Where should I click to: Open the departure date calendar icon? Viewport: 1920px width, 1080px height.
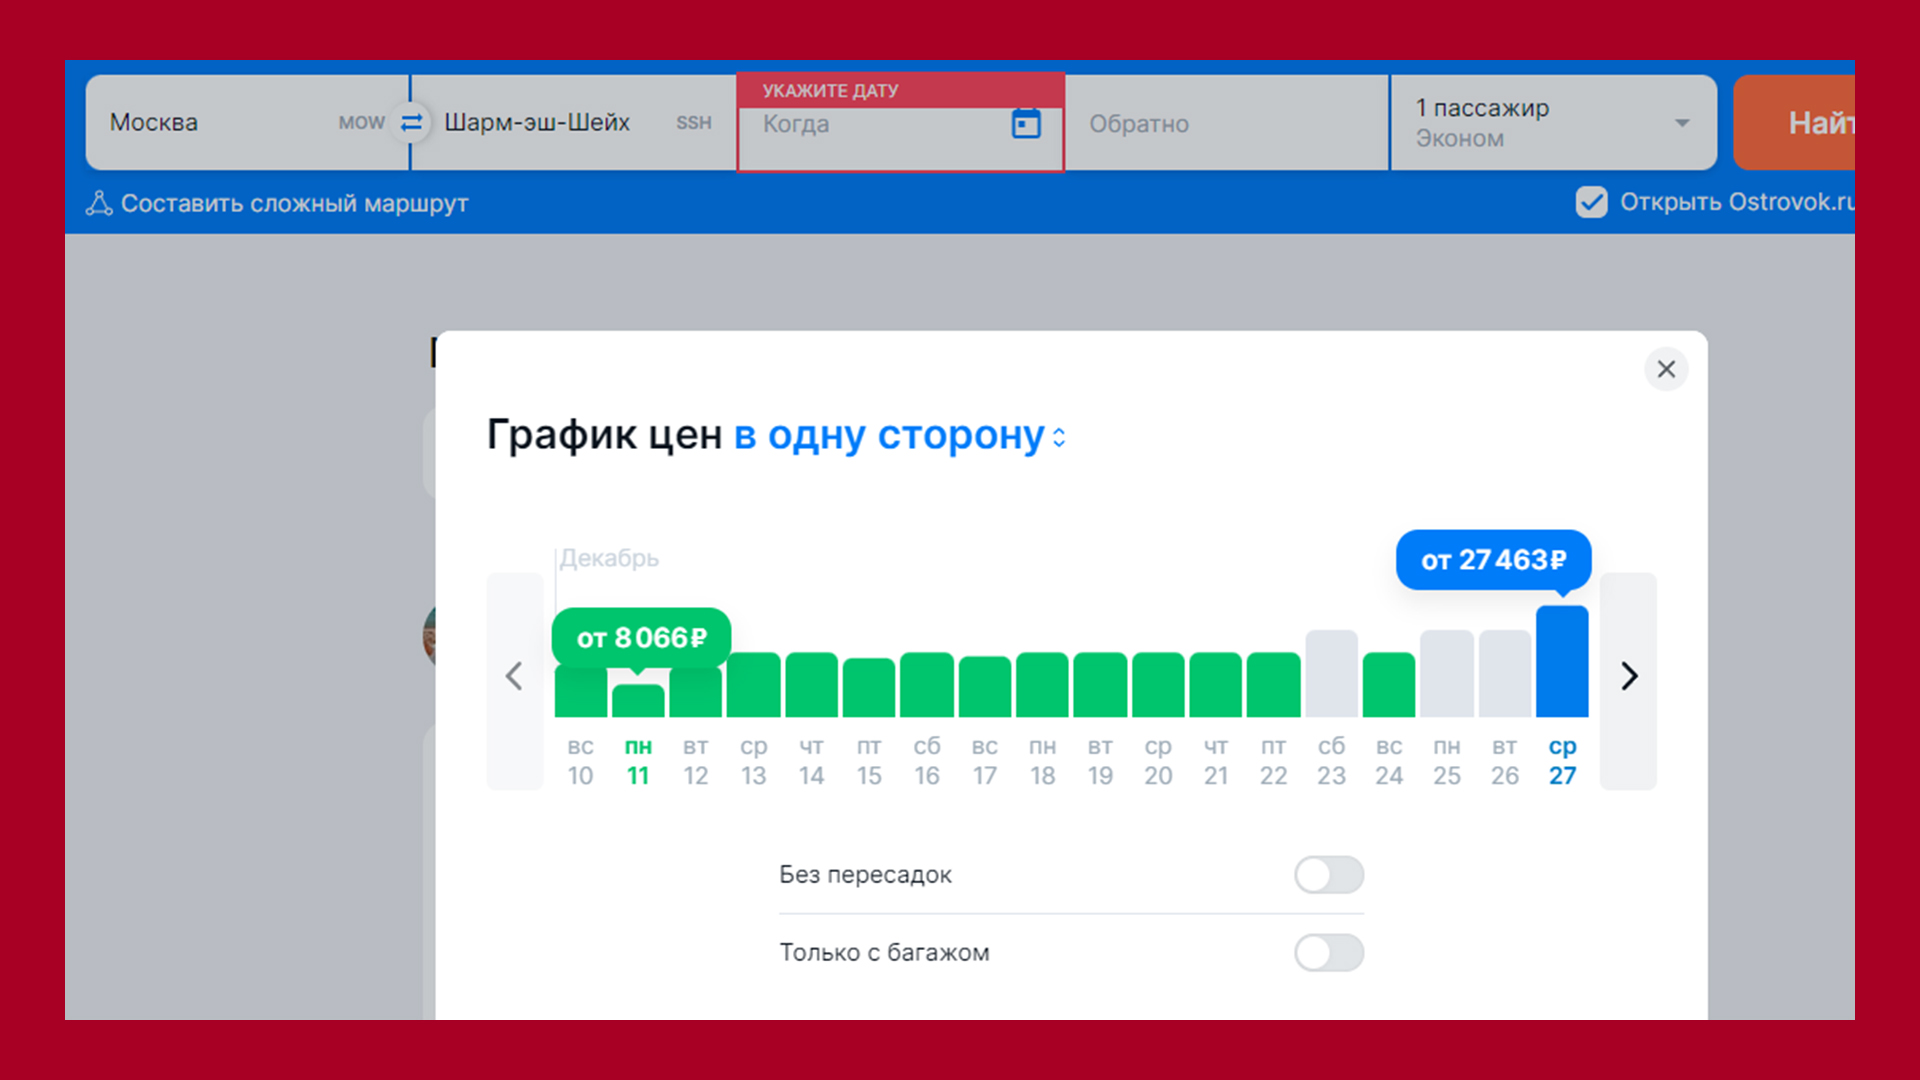tap(1026, 123)
